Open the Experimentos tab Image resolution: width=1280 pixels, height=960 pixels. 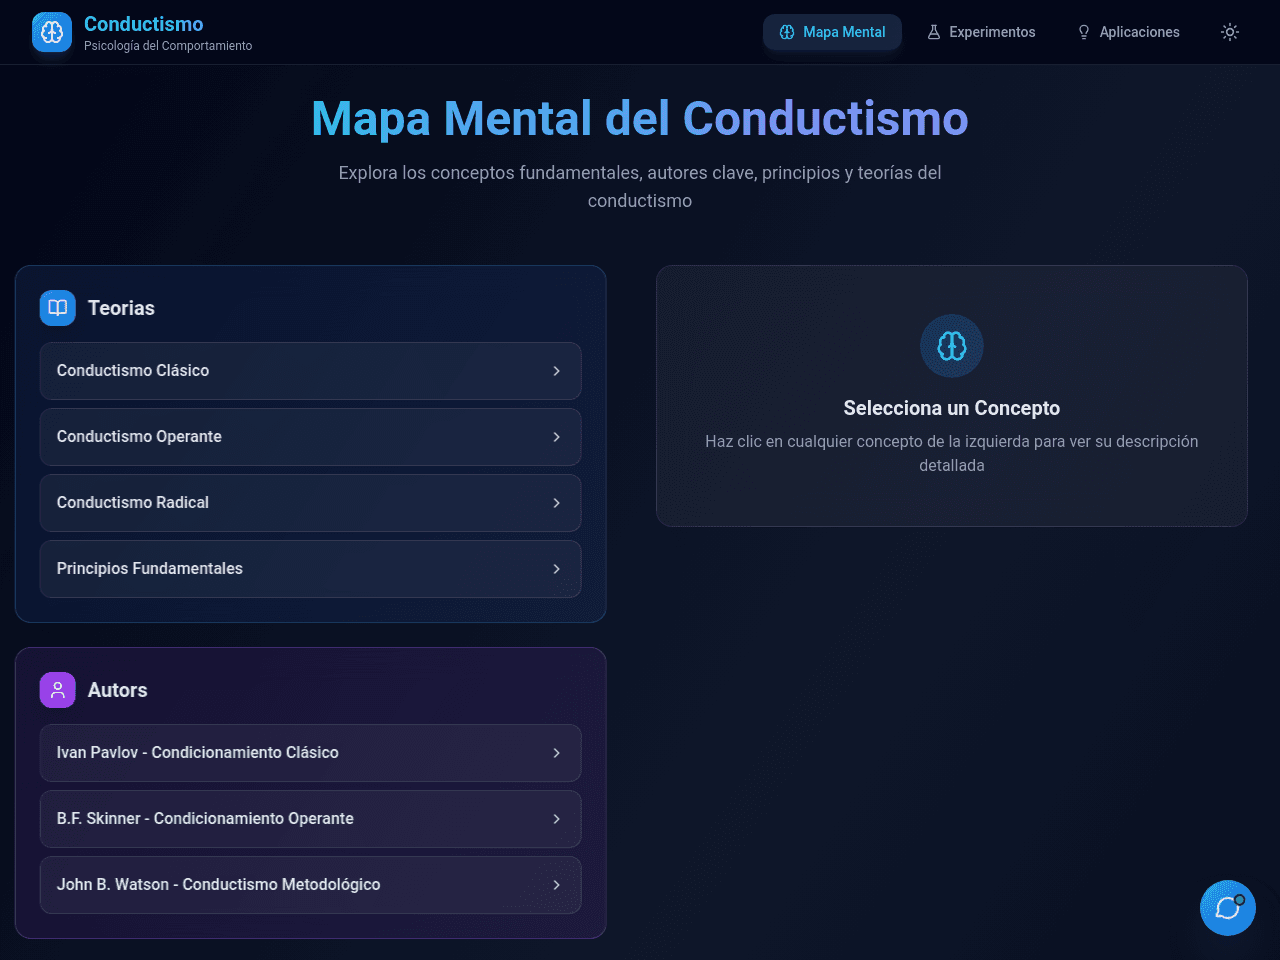point(981,32)
